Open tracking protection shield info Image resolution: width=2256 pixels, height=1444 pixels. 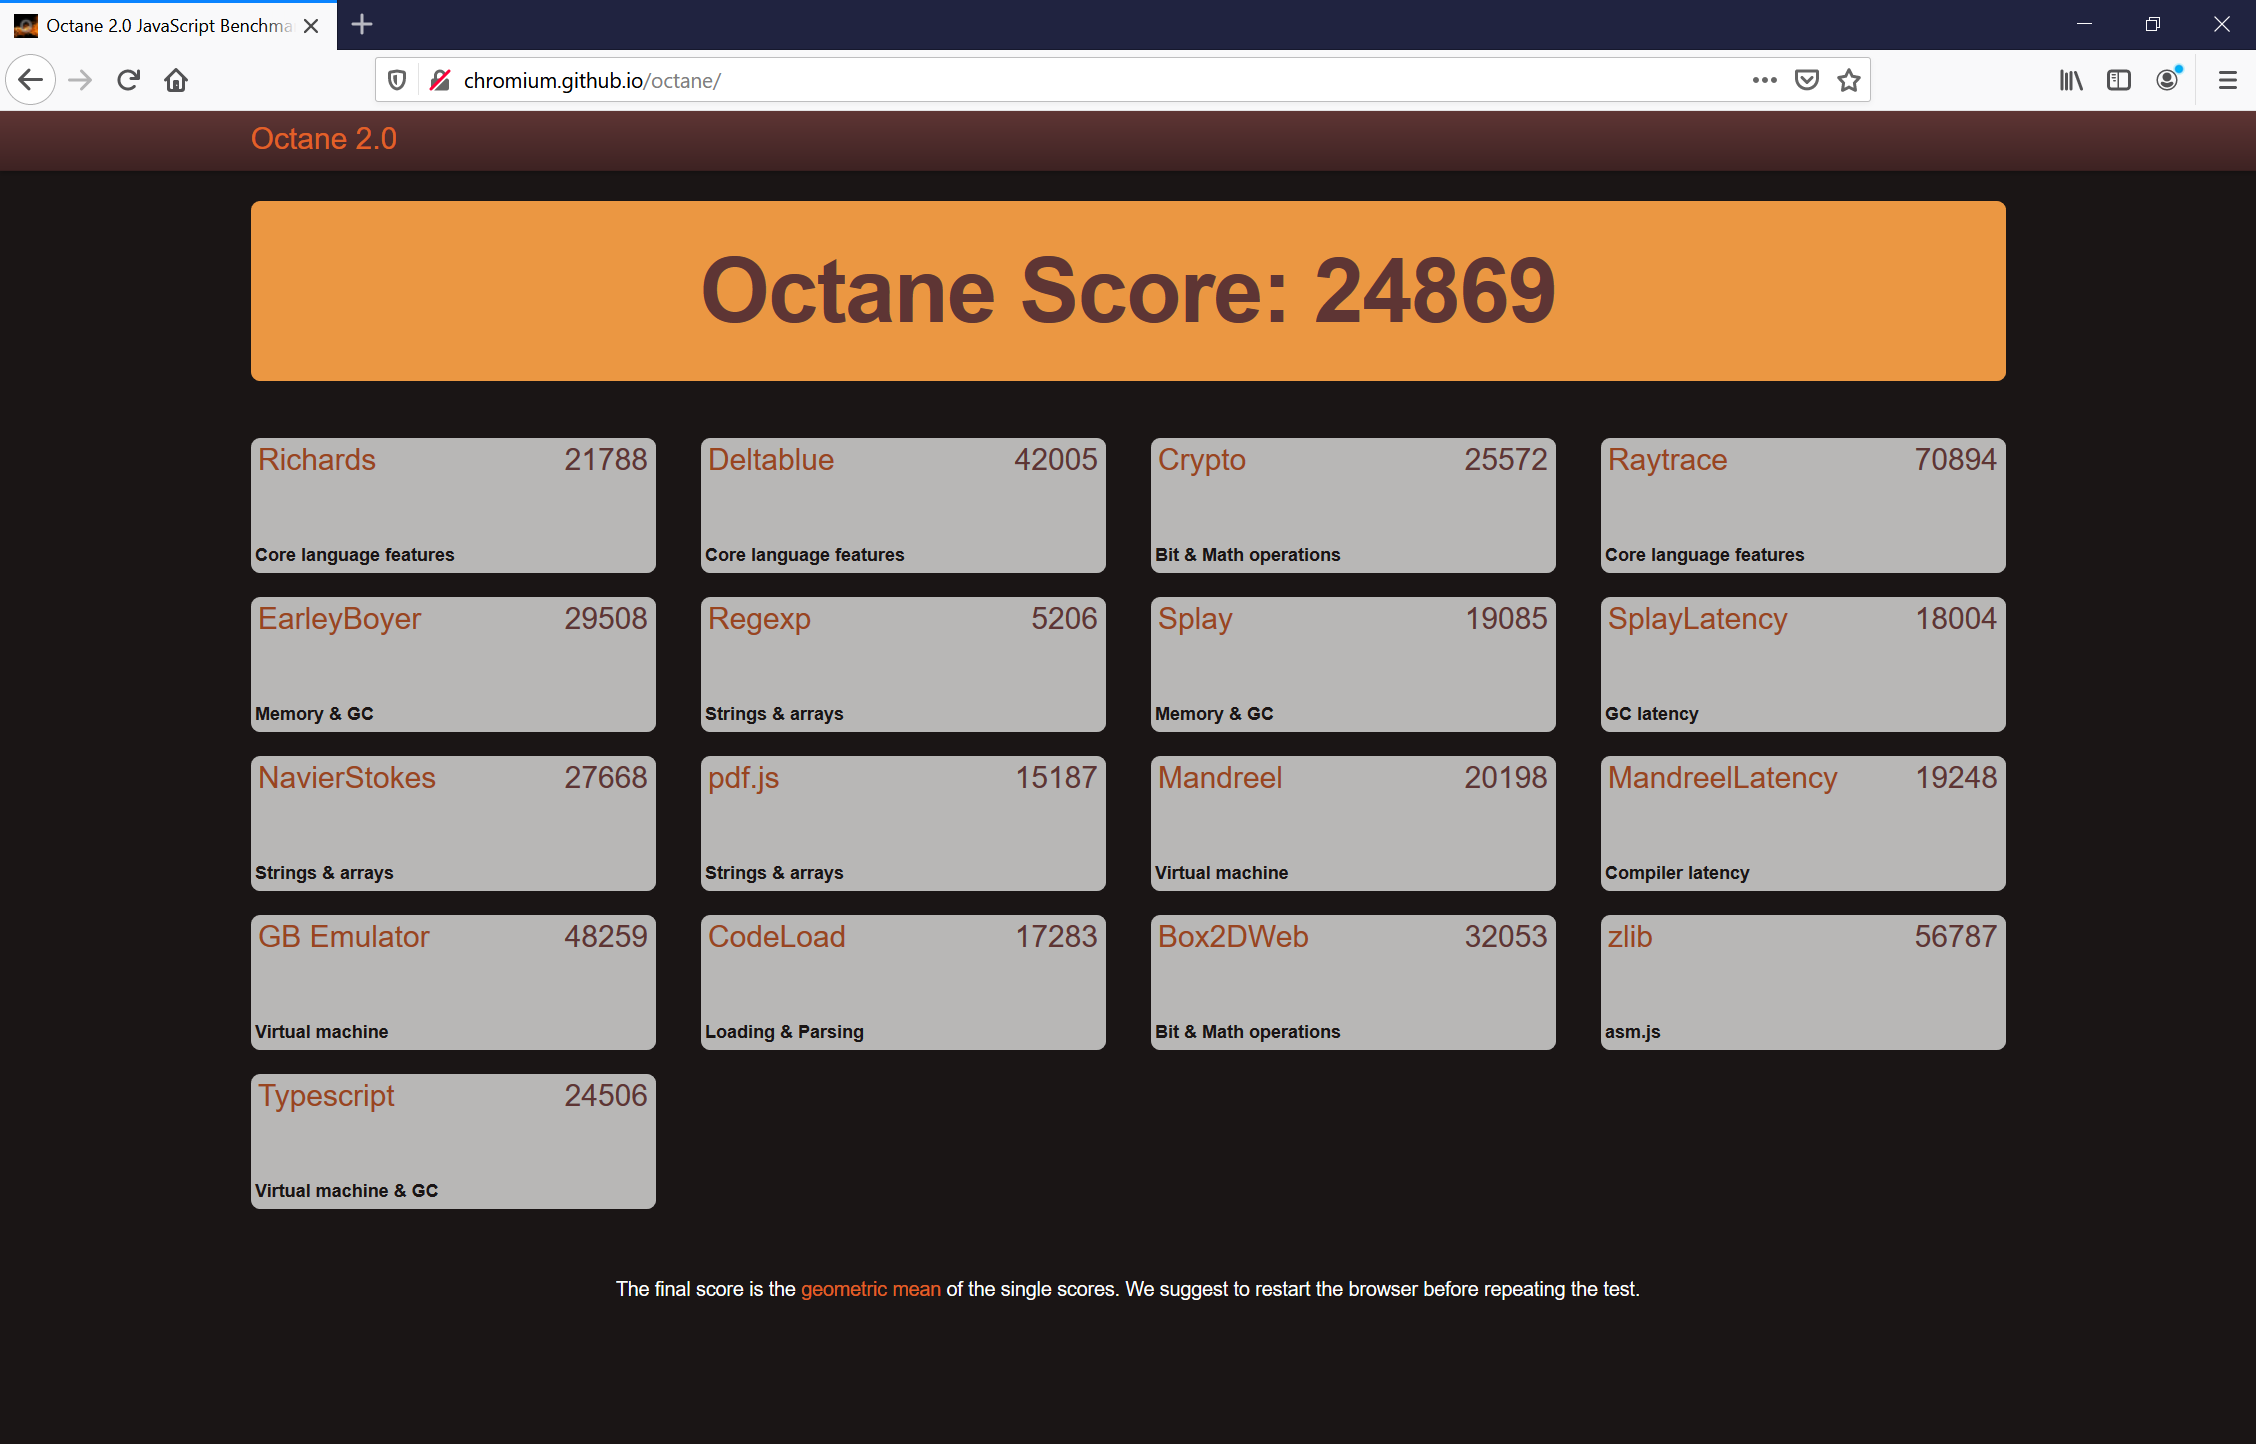(397, 80)
